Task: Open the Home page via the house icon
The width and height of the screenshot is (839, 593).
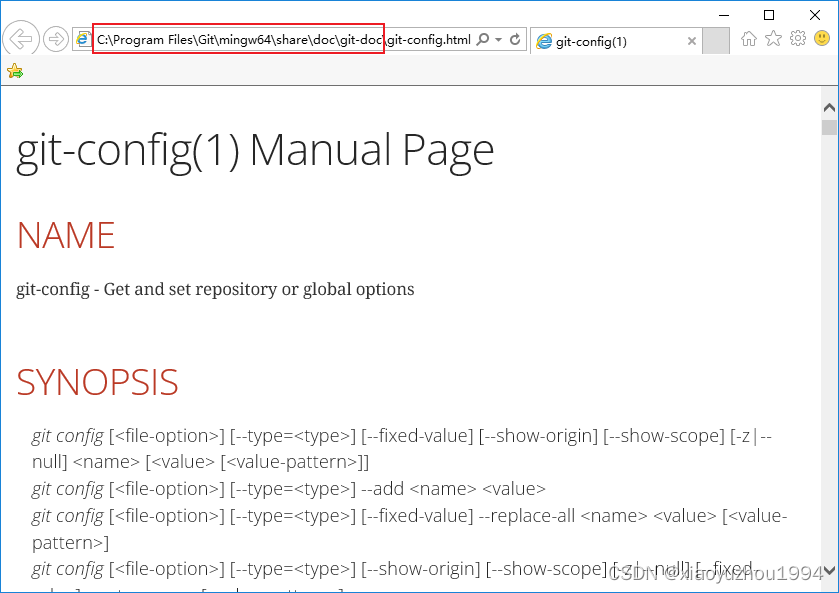Action: [x=750, y=37]
